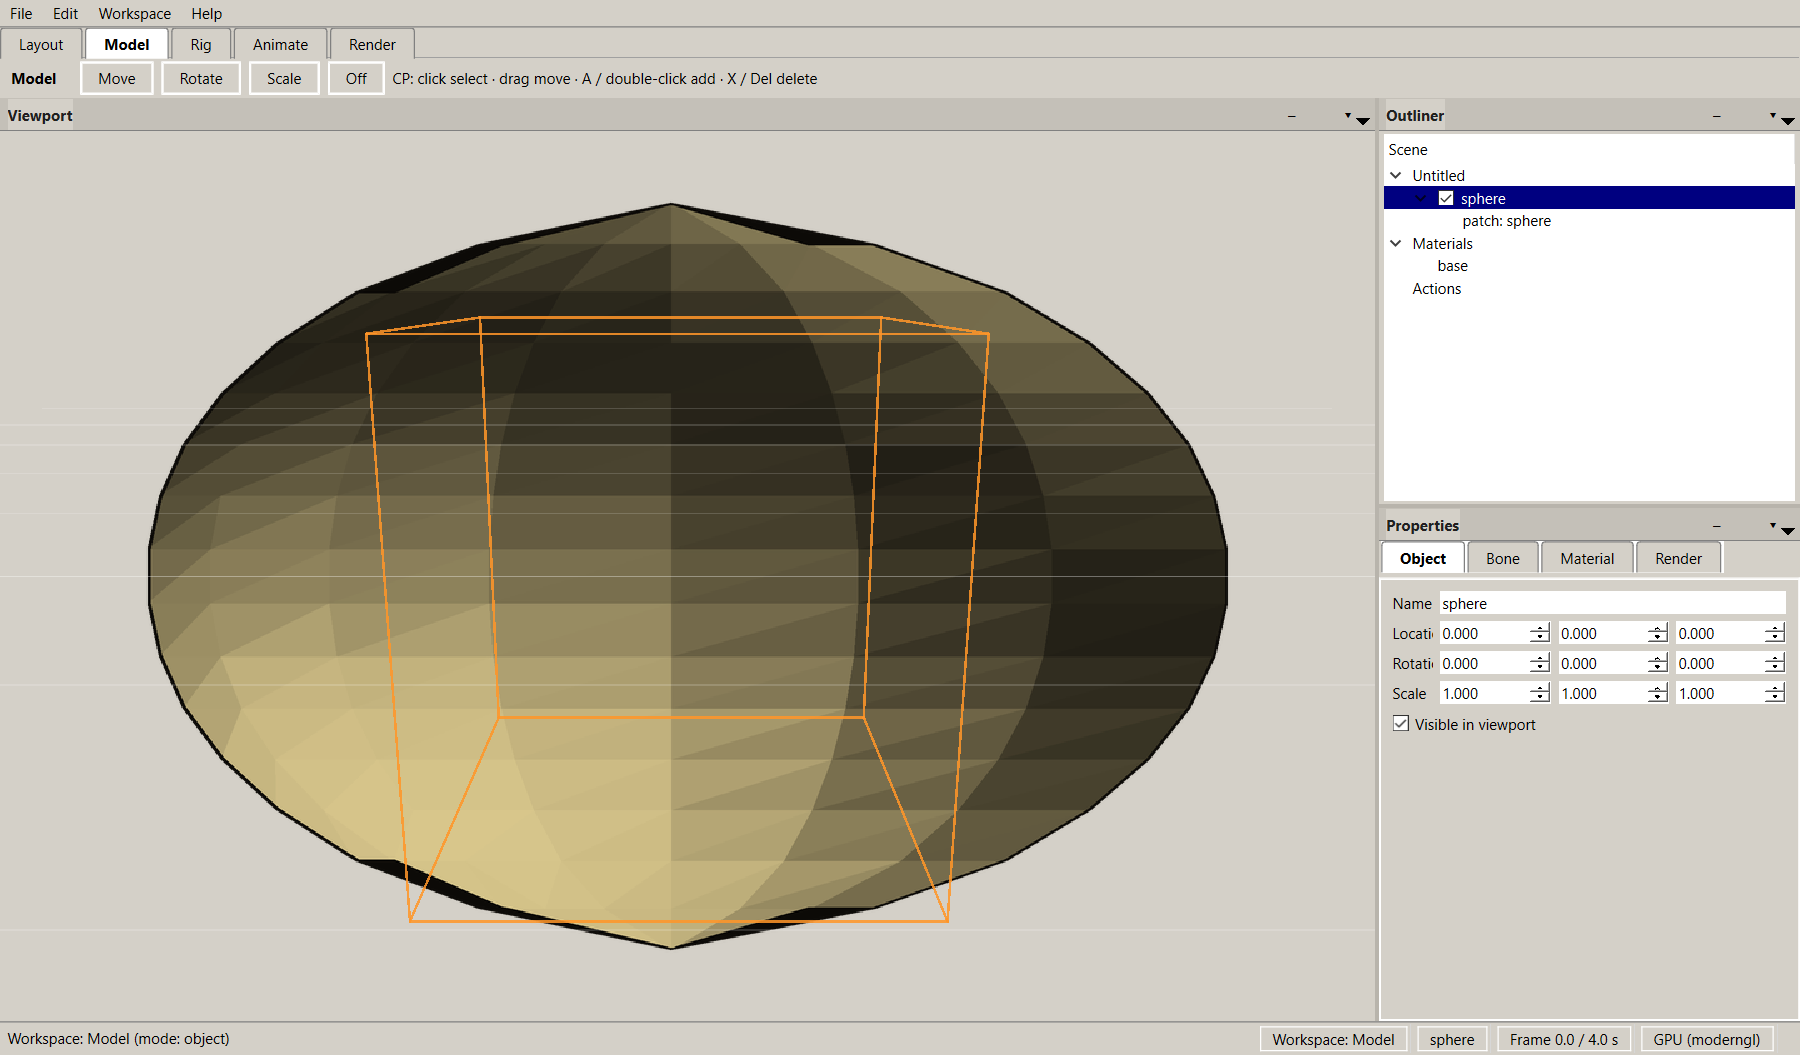Click the spinner arrows of third Location field
Viewport: 1800px width, 1055px height.
pos(1775,633)
